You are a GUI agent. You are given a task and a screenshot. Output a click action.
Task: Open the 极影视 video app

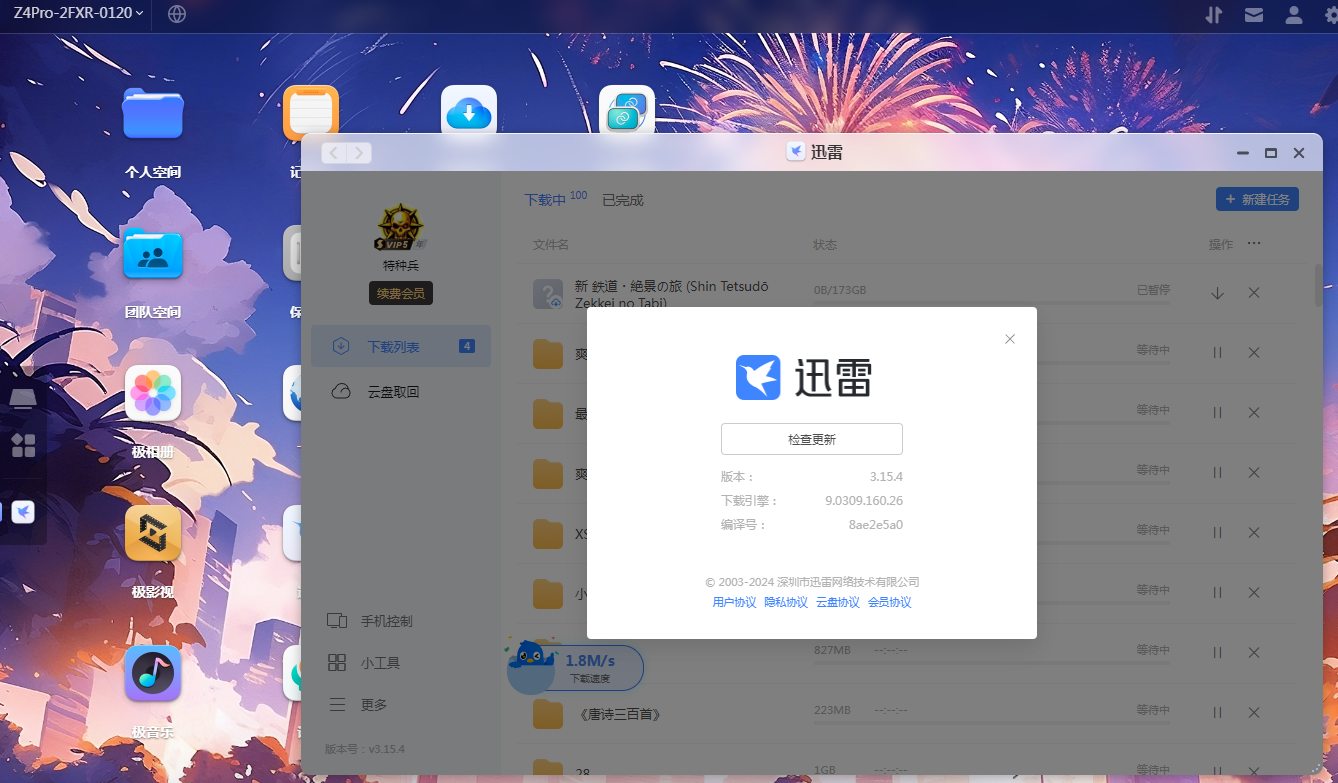(x=152, y=533)
